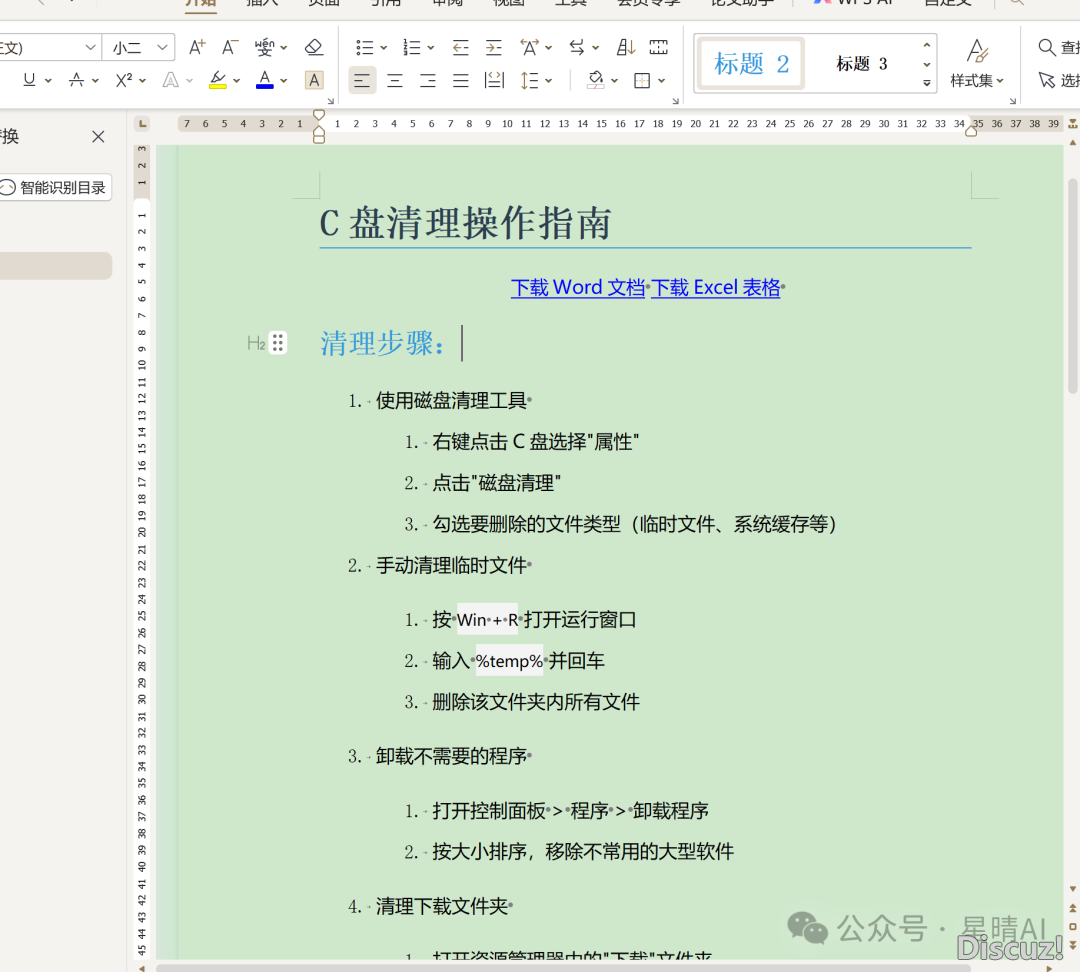Decrease the paragraph indent
1080x972 pixels.
click(460, 48)
